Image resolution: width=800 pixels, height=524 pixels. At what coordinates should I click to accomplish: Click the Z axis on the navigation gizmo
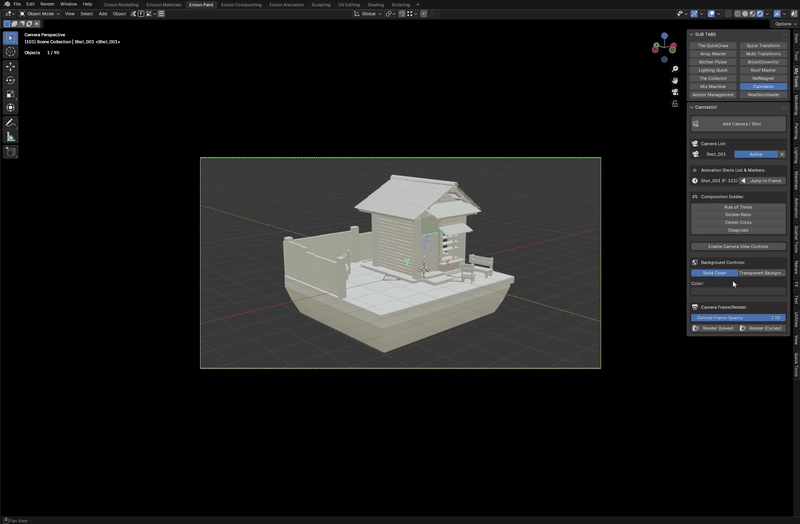click(664, 36)
